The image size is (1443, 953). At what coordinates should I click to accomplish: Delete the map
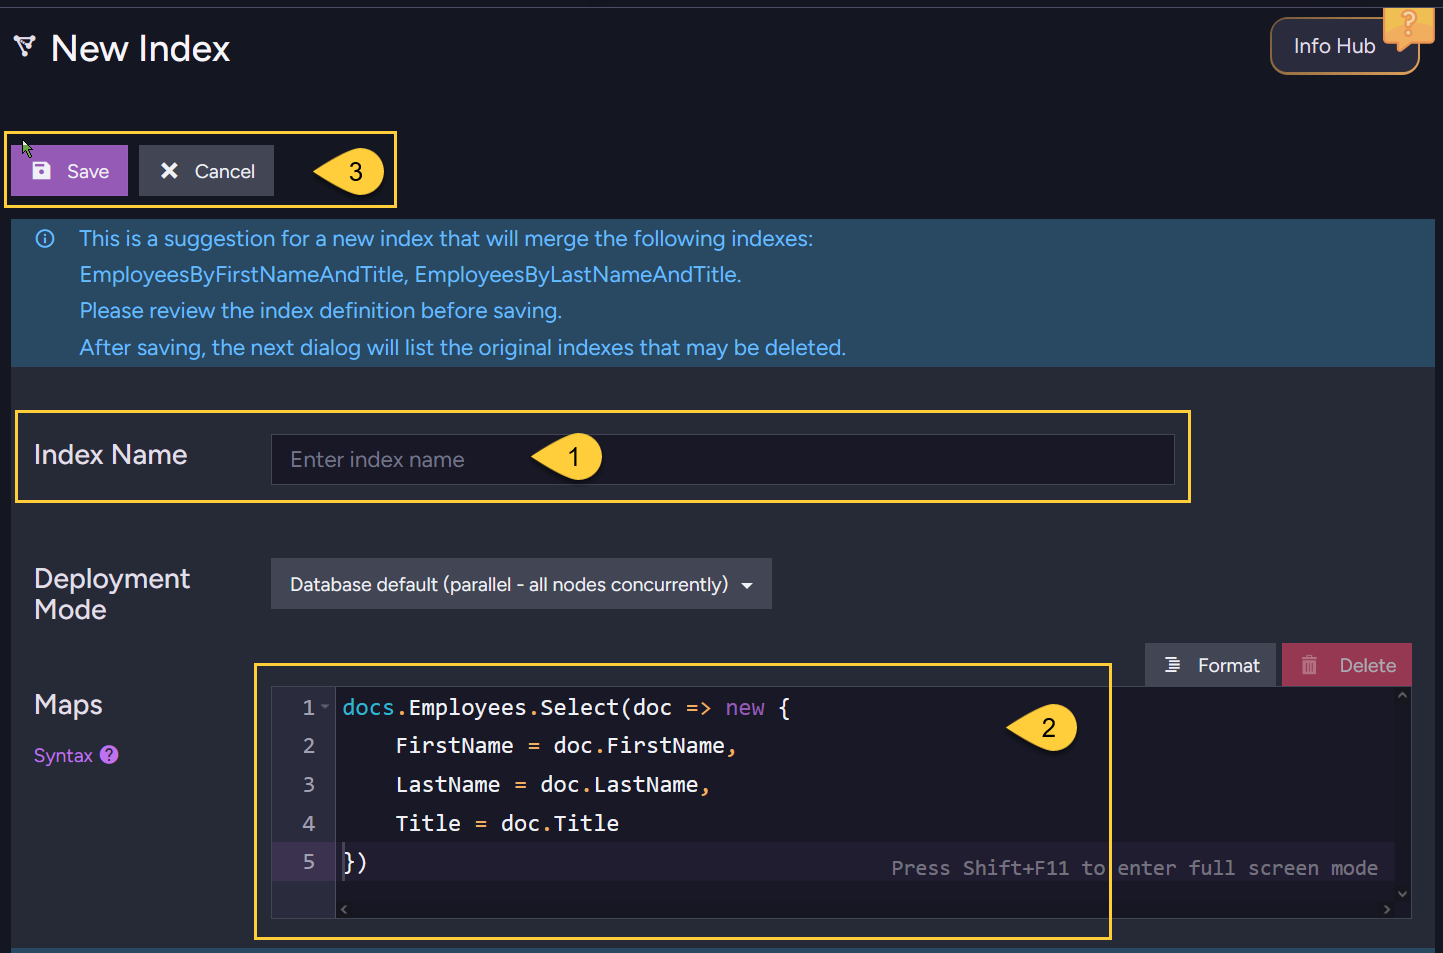(x=1347, y=665)
